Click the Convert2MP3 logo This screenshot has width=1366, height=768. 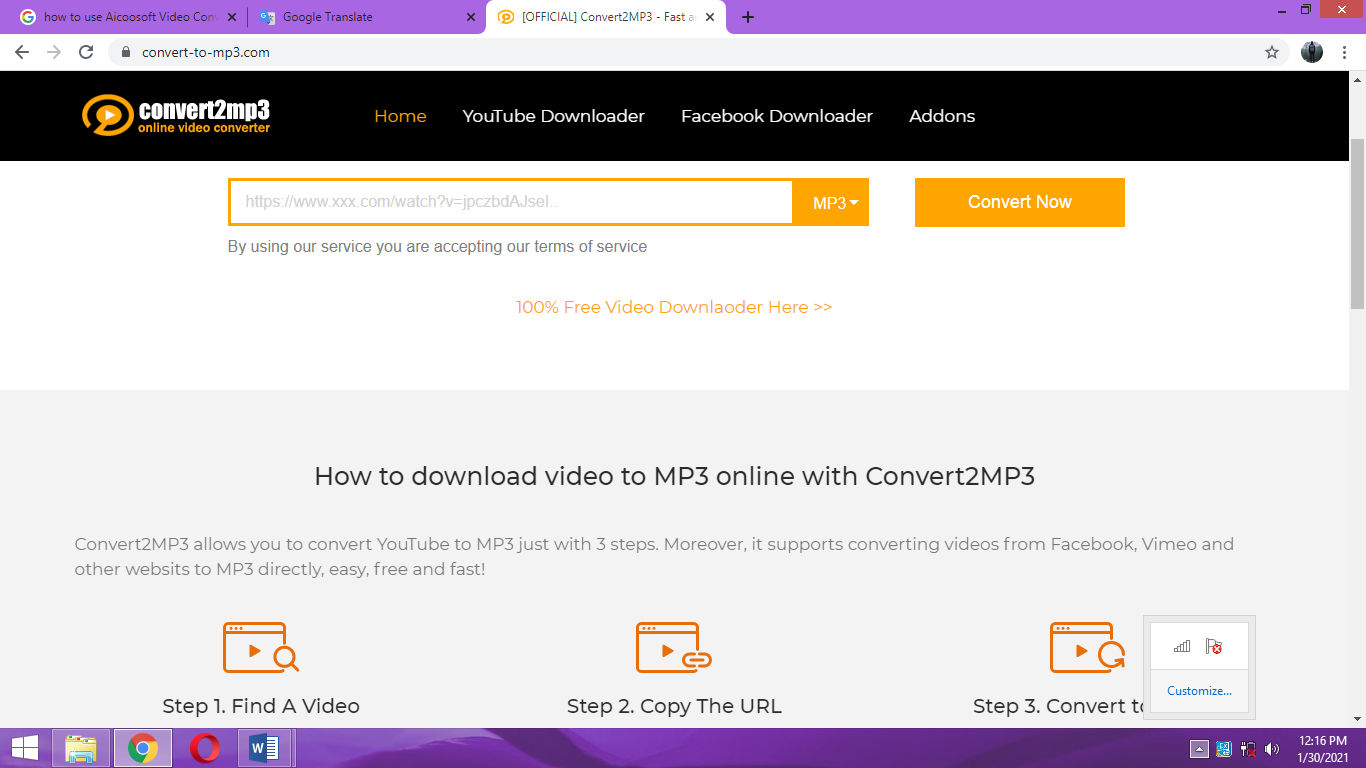tap(176, 115)
